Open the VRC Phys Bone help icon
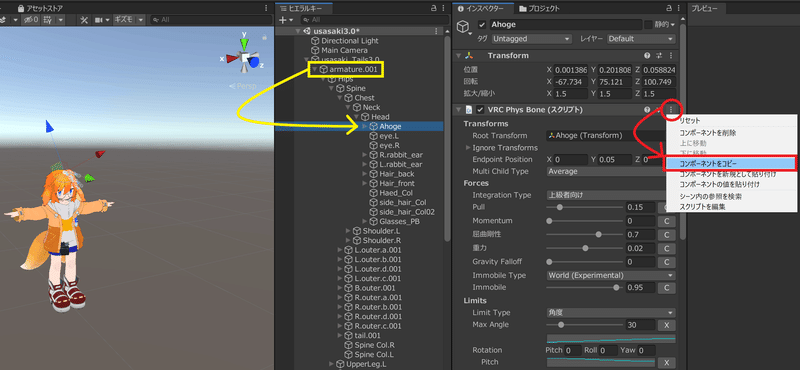The image size is (800, 370). [x=647, y=110]
